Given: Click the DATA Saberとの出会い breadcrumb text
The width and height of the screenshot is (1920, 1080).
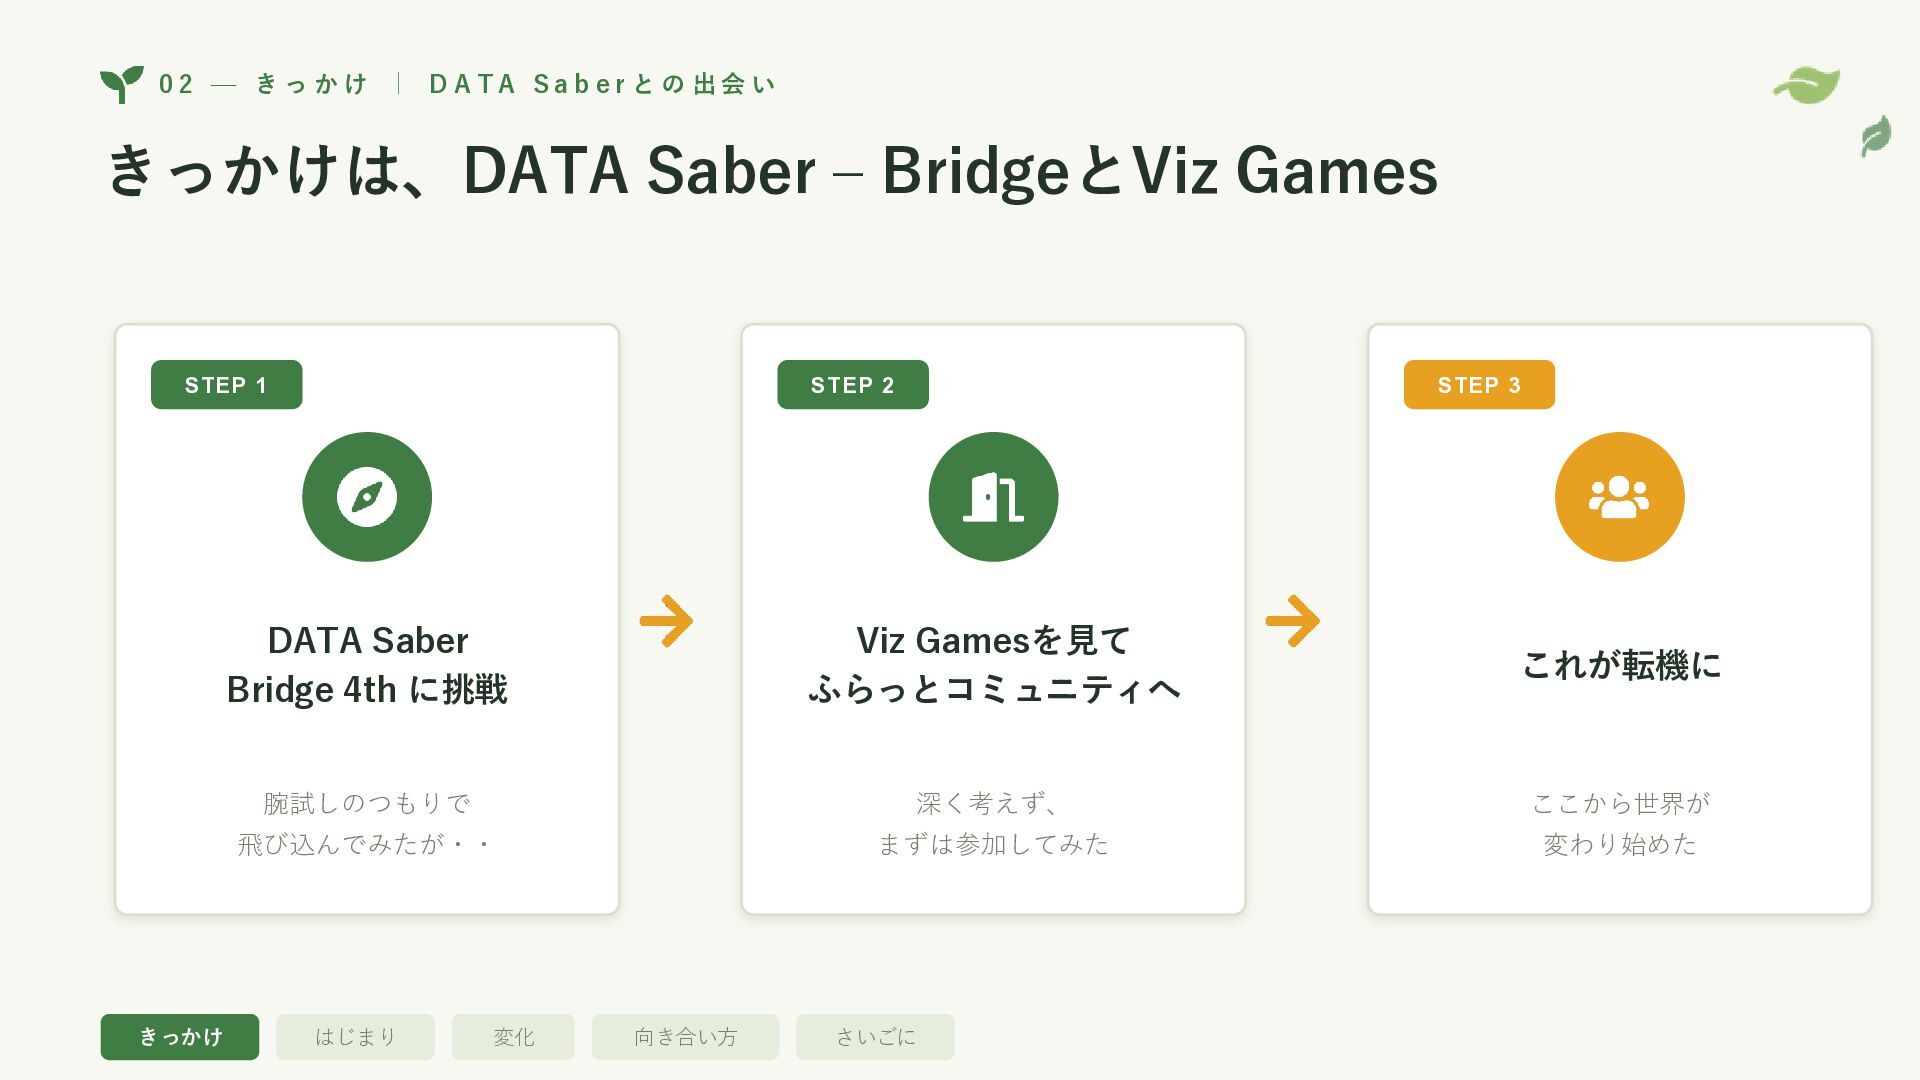Looking at the screenshot, I should tap(602, 84).
